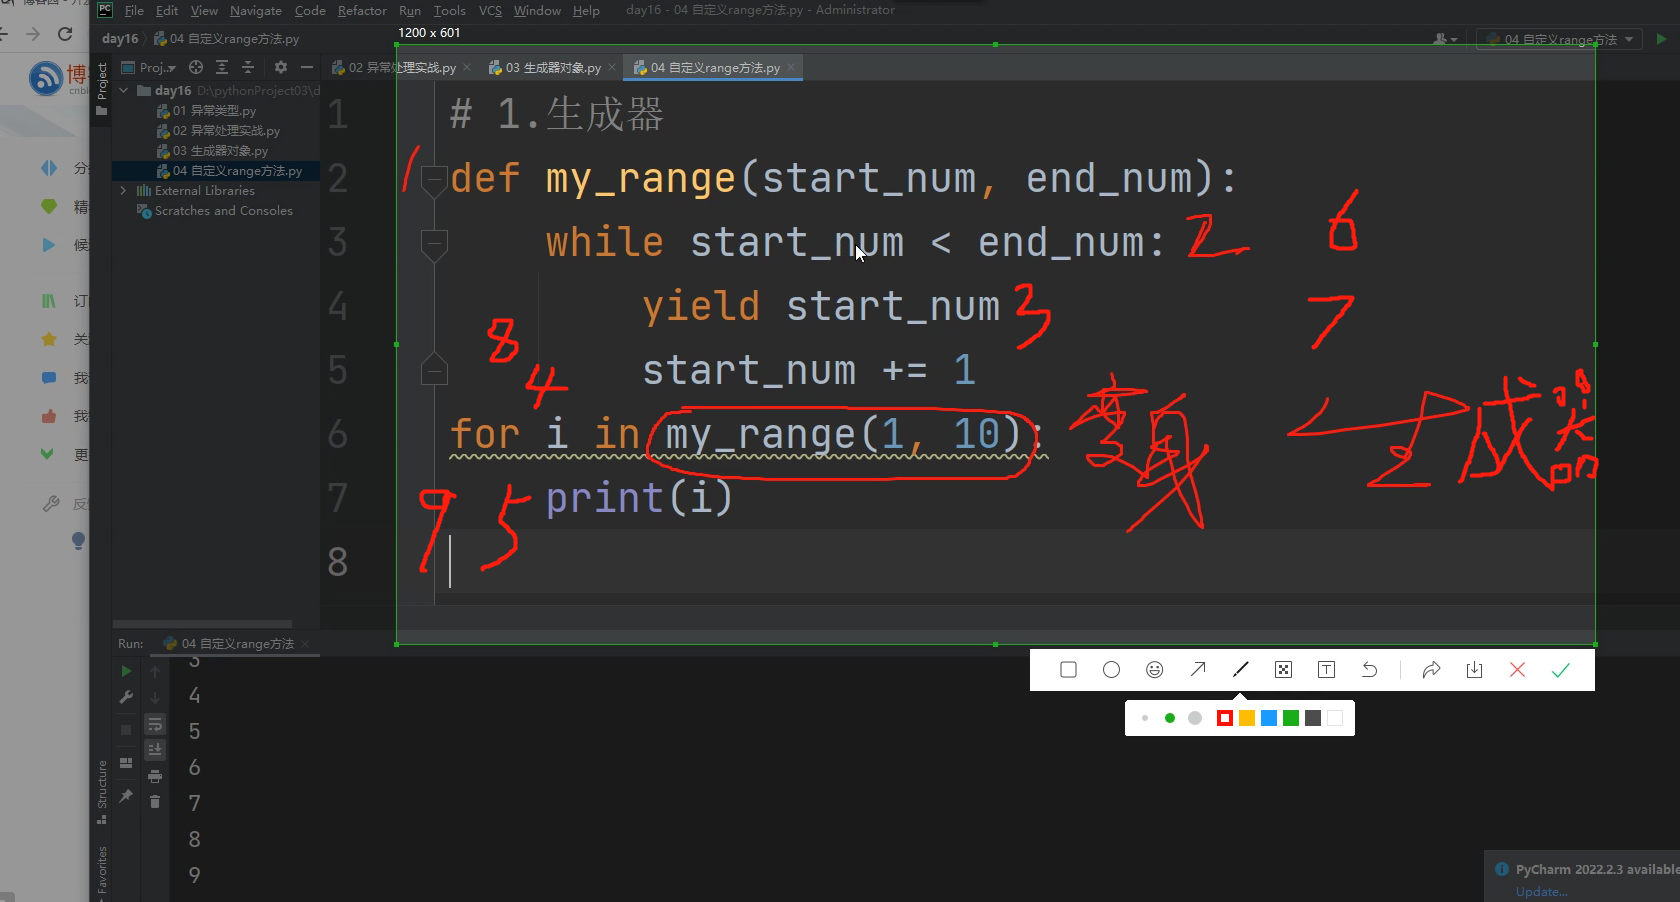Choose the dark gray pen color

point(1313,718)
